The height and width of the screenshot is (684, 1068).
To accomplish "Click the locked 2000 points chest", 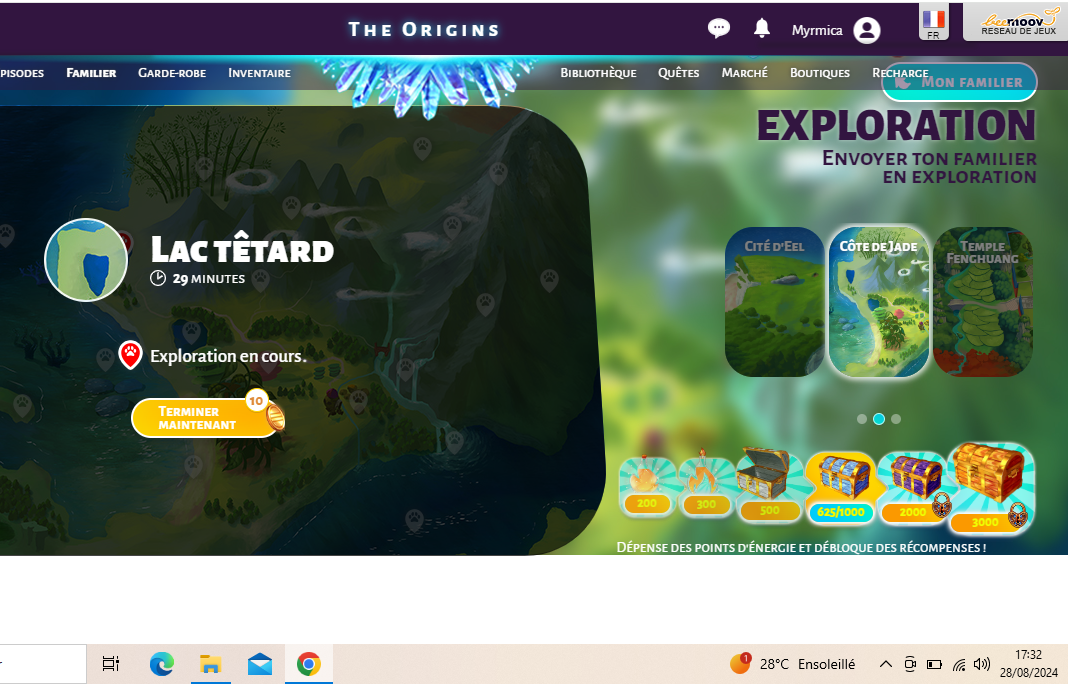I will [914, 487].
